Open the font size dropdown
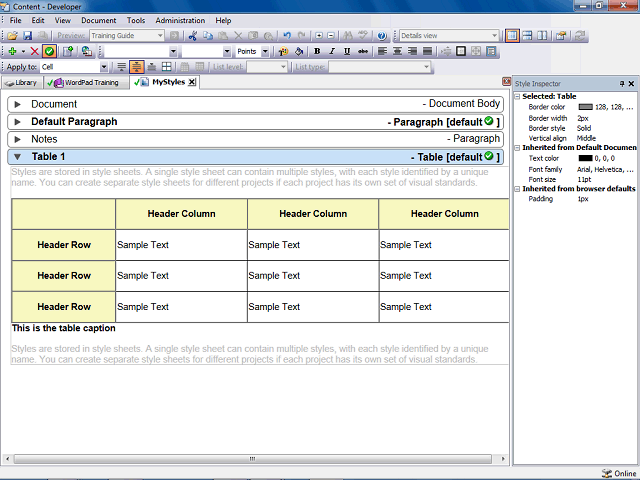This screenshot has width=640, height=480. [x=227, y=51]
